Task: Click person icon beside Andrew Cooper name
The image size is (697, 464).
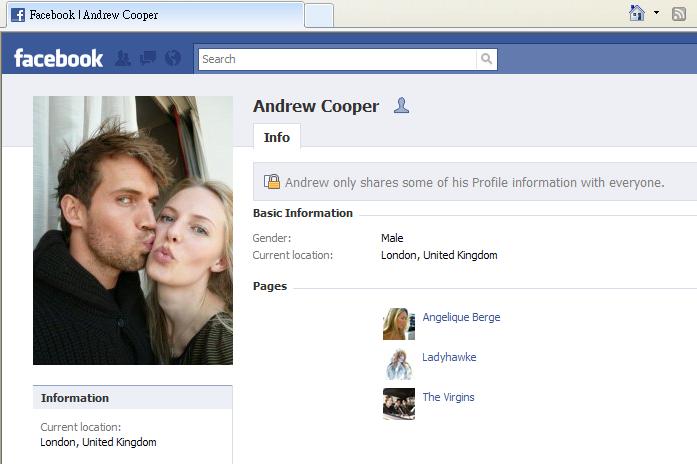Action: click(401, 106)
